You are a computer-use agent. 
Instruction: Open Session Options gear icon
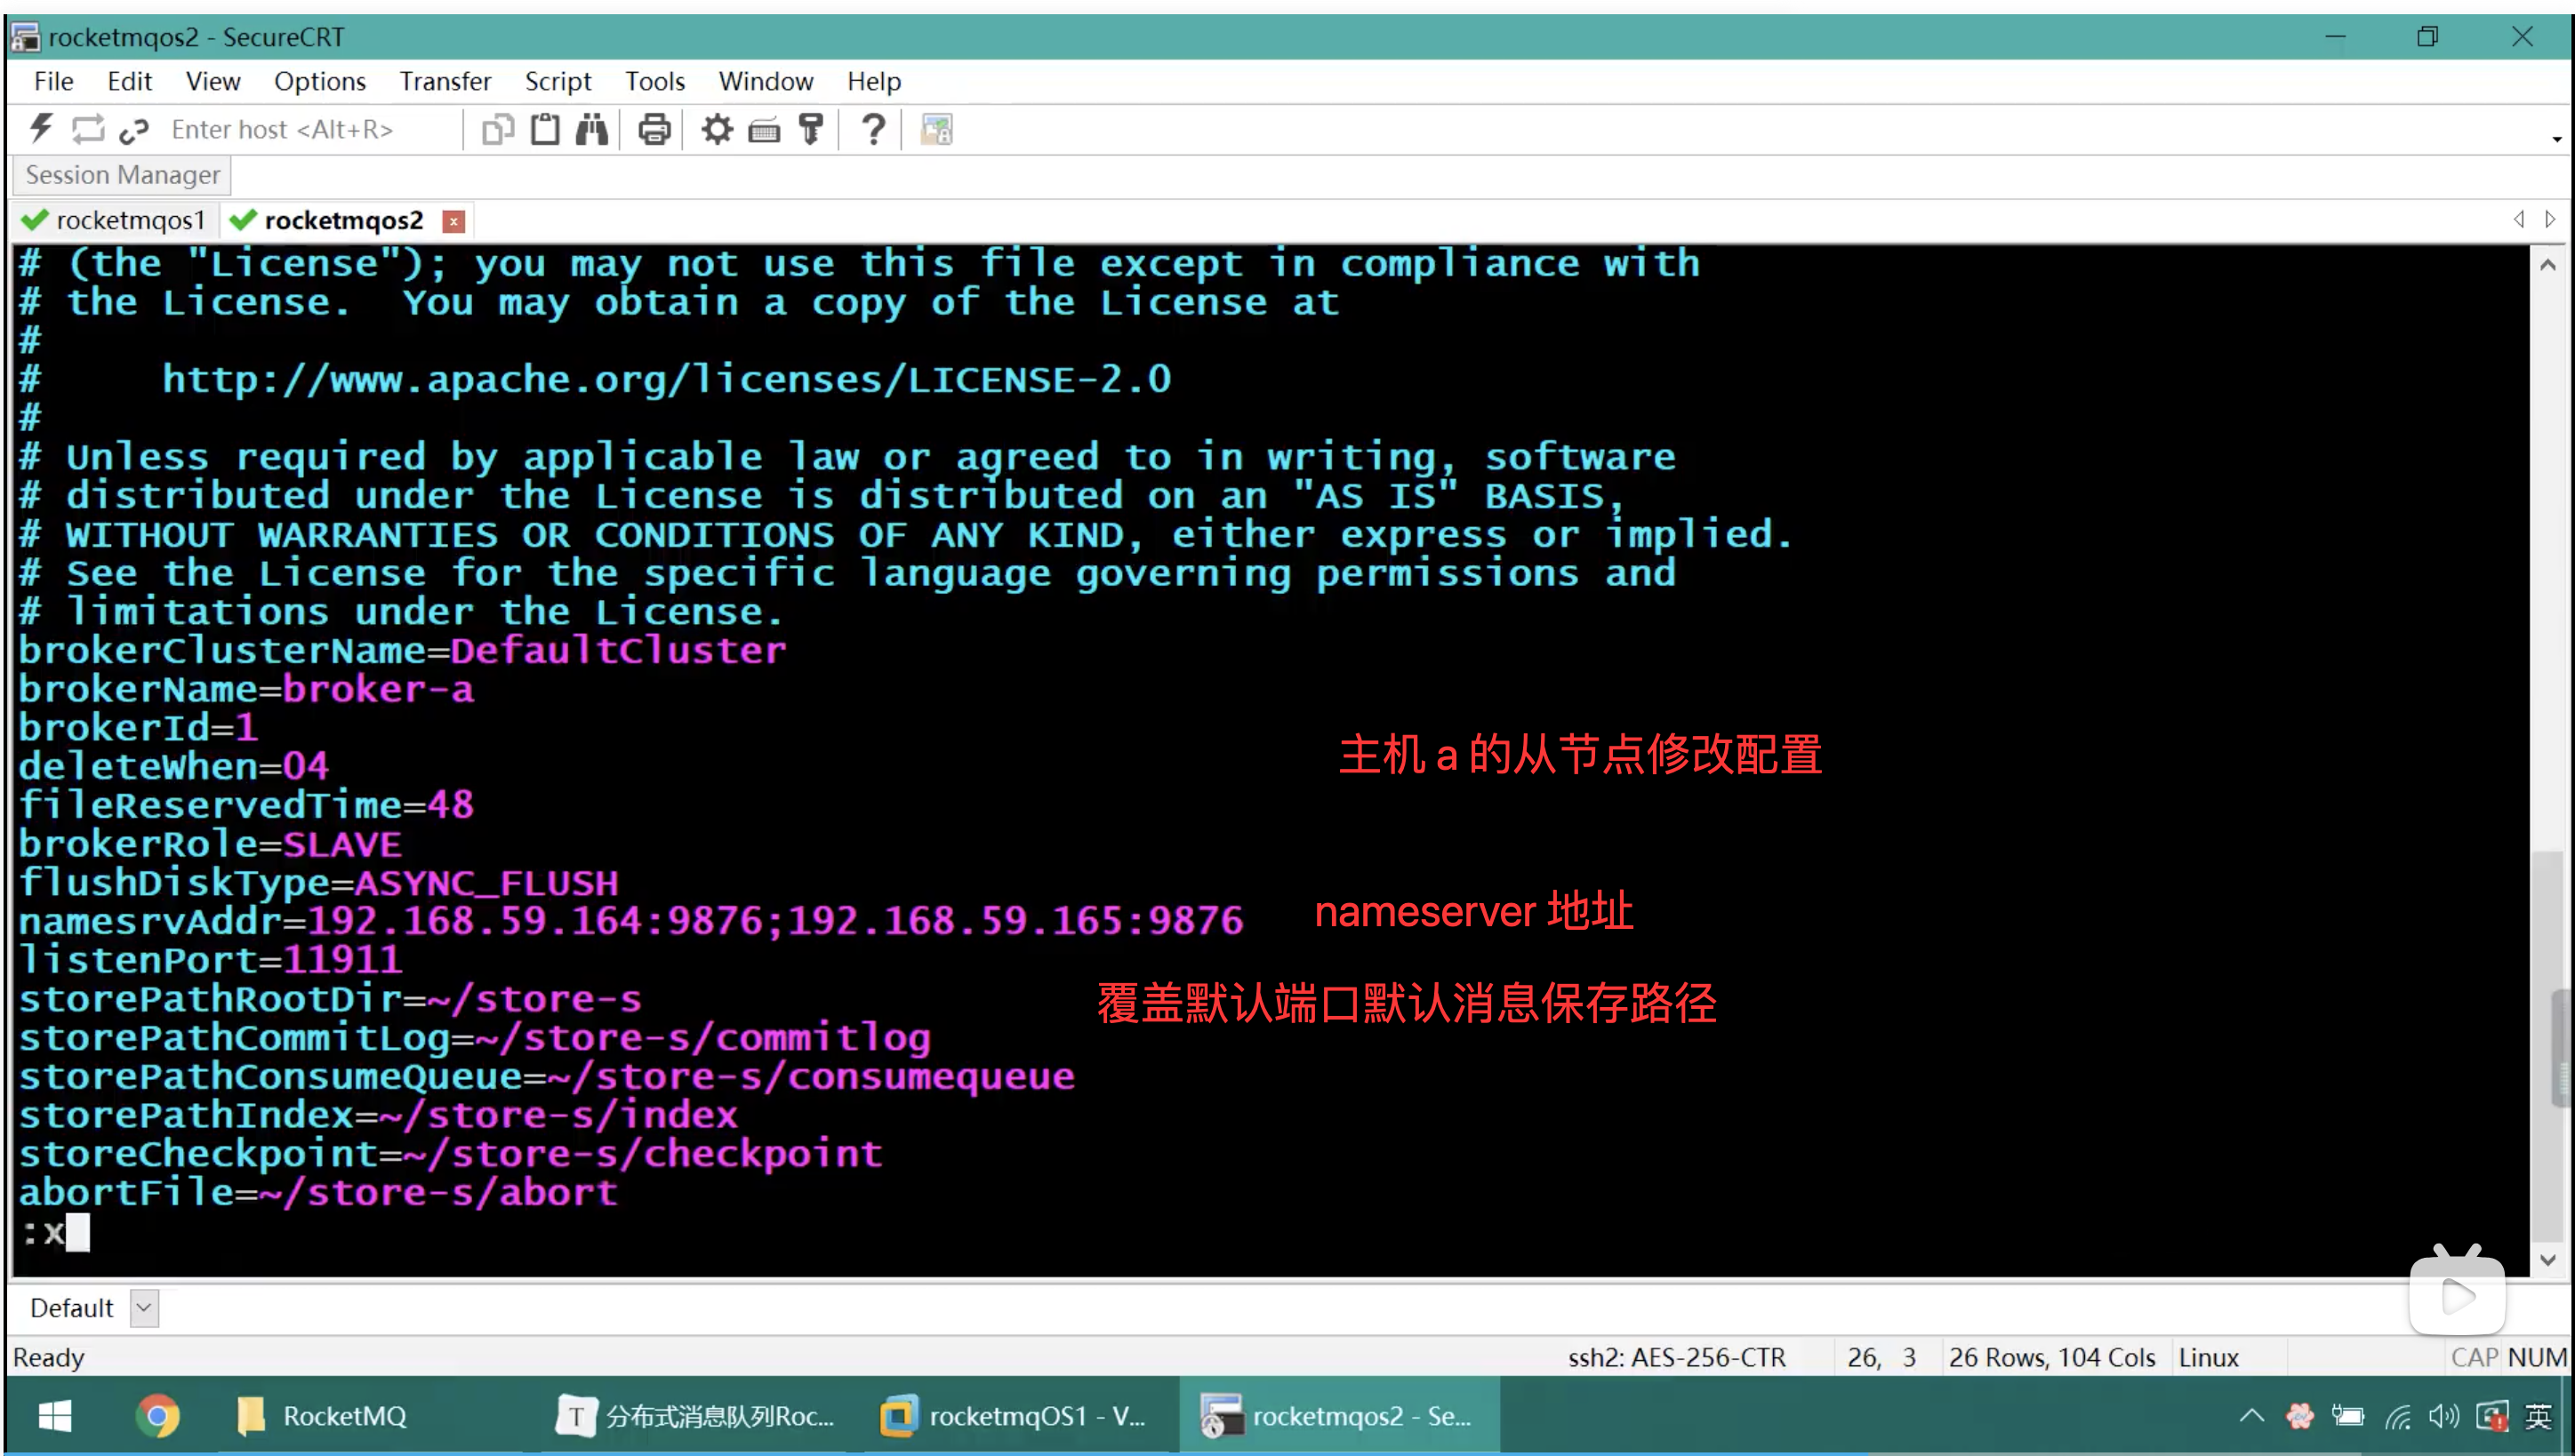point(716,129)
